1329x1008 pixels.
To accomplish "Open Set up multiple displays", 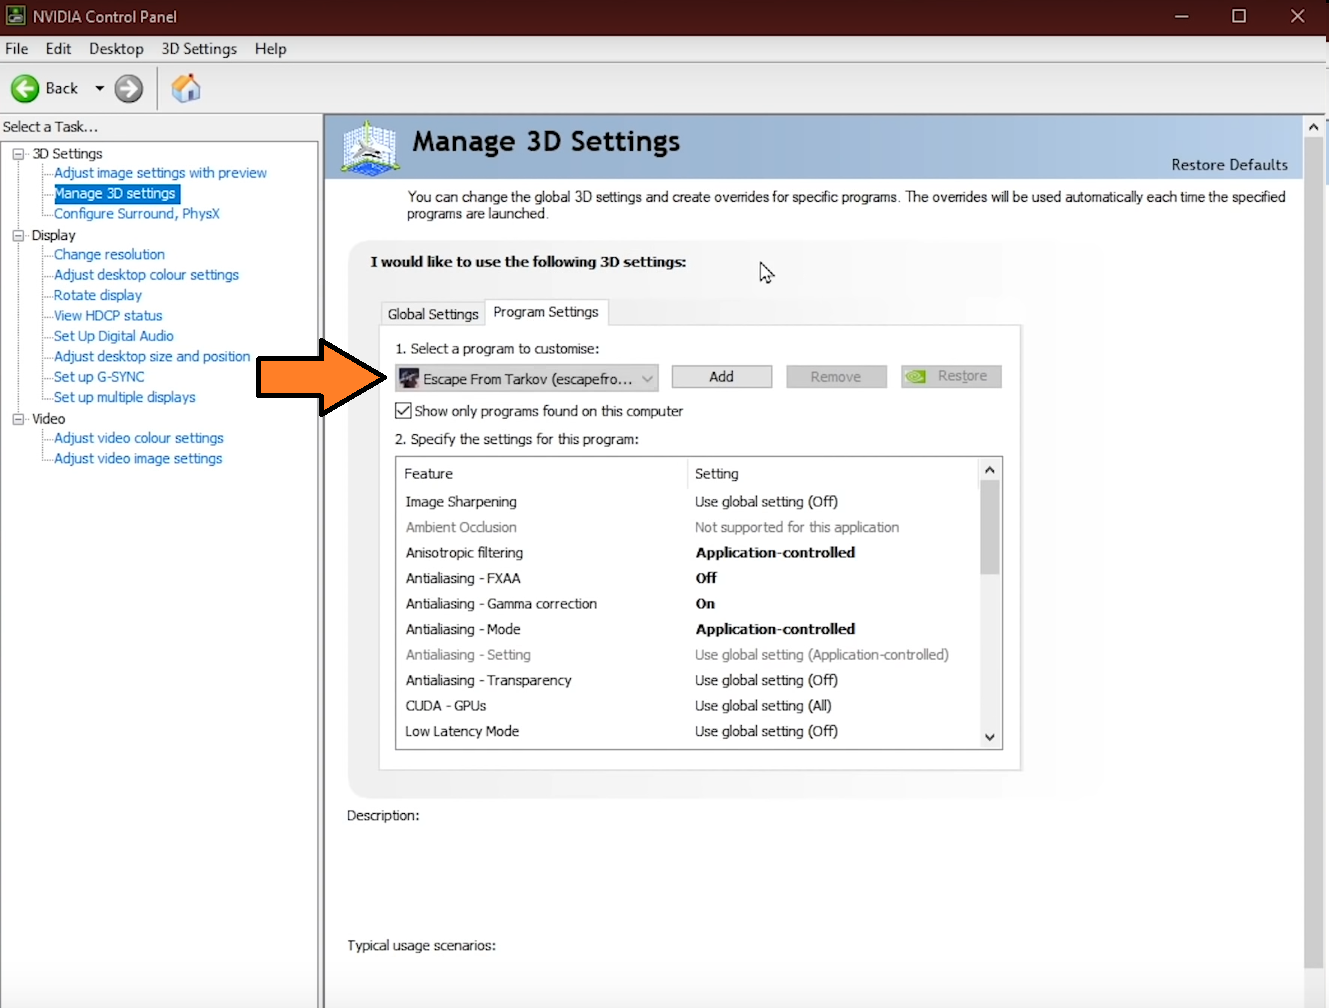I will click(x=125, y=398).
